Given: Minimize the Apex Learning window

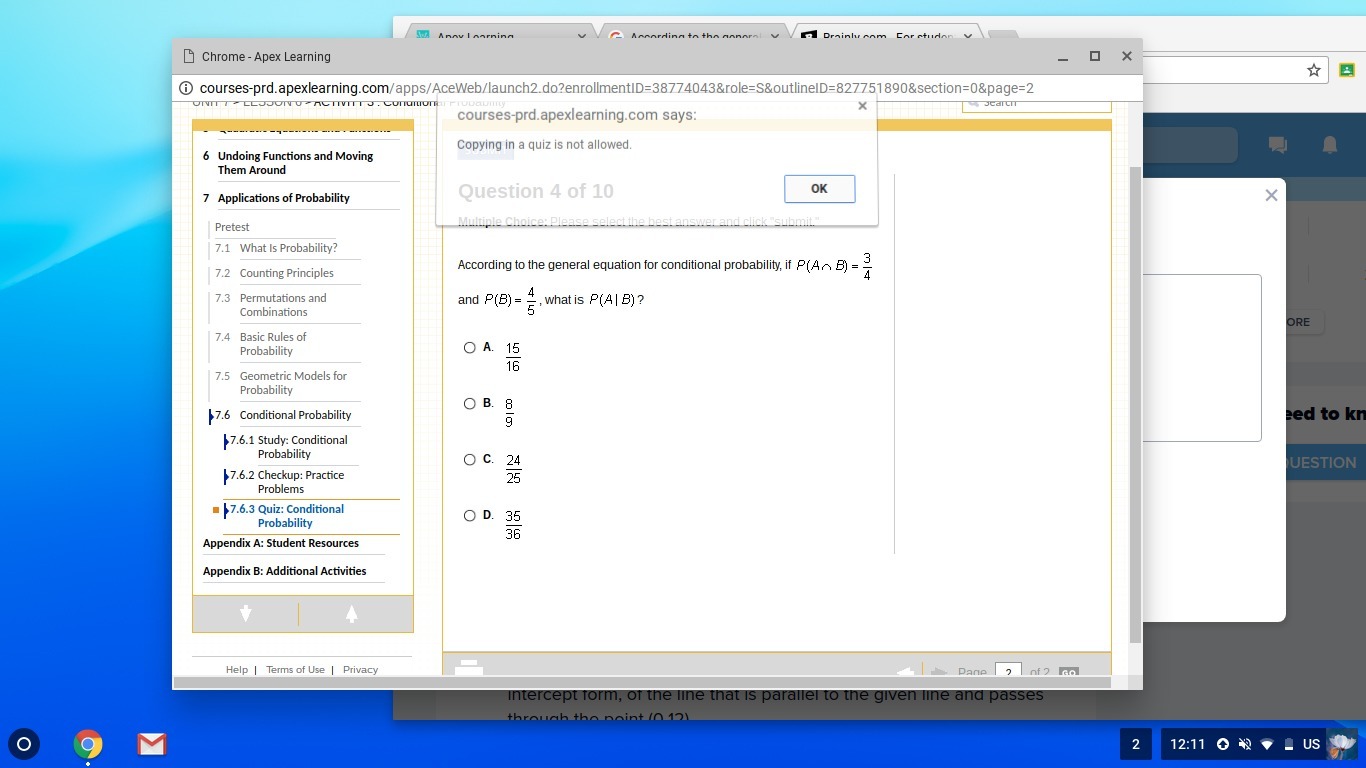Looking at the screenshot, I should [1063, 57].
